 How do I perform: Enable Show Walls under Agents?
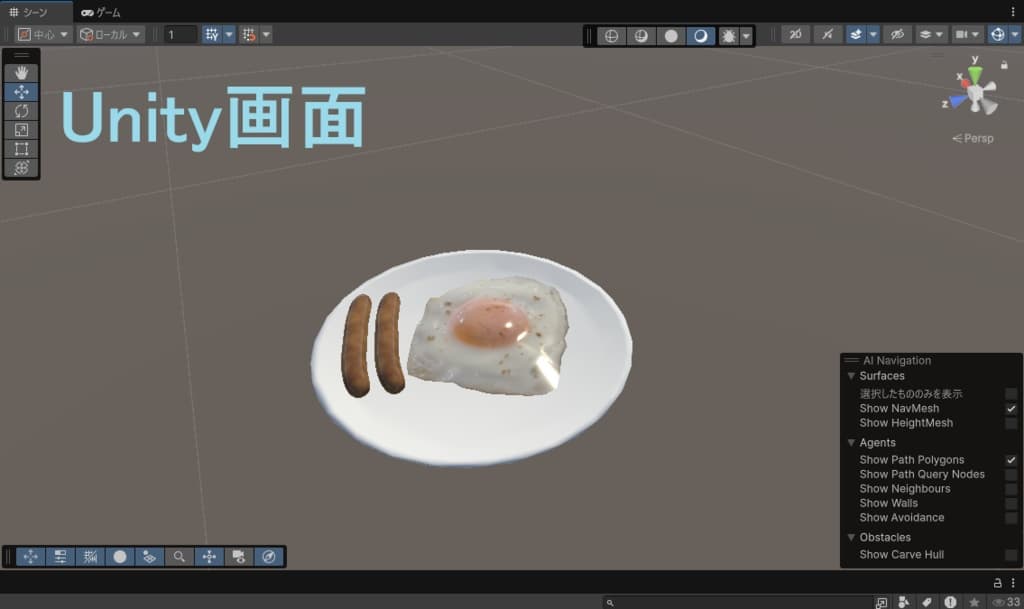tap(1012, 503)
